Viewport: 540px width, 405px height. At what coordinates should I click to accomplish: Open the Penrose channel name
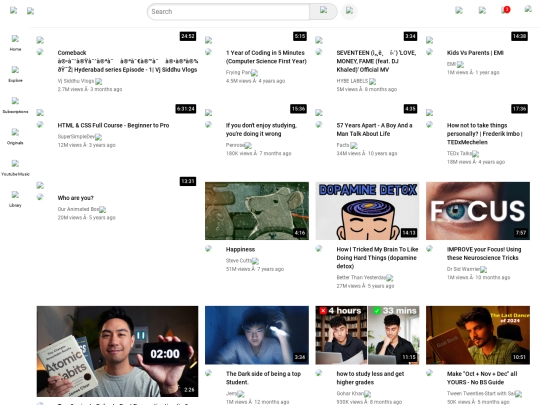(235, 145)
